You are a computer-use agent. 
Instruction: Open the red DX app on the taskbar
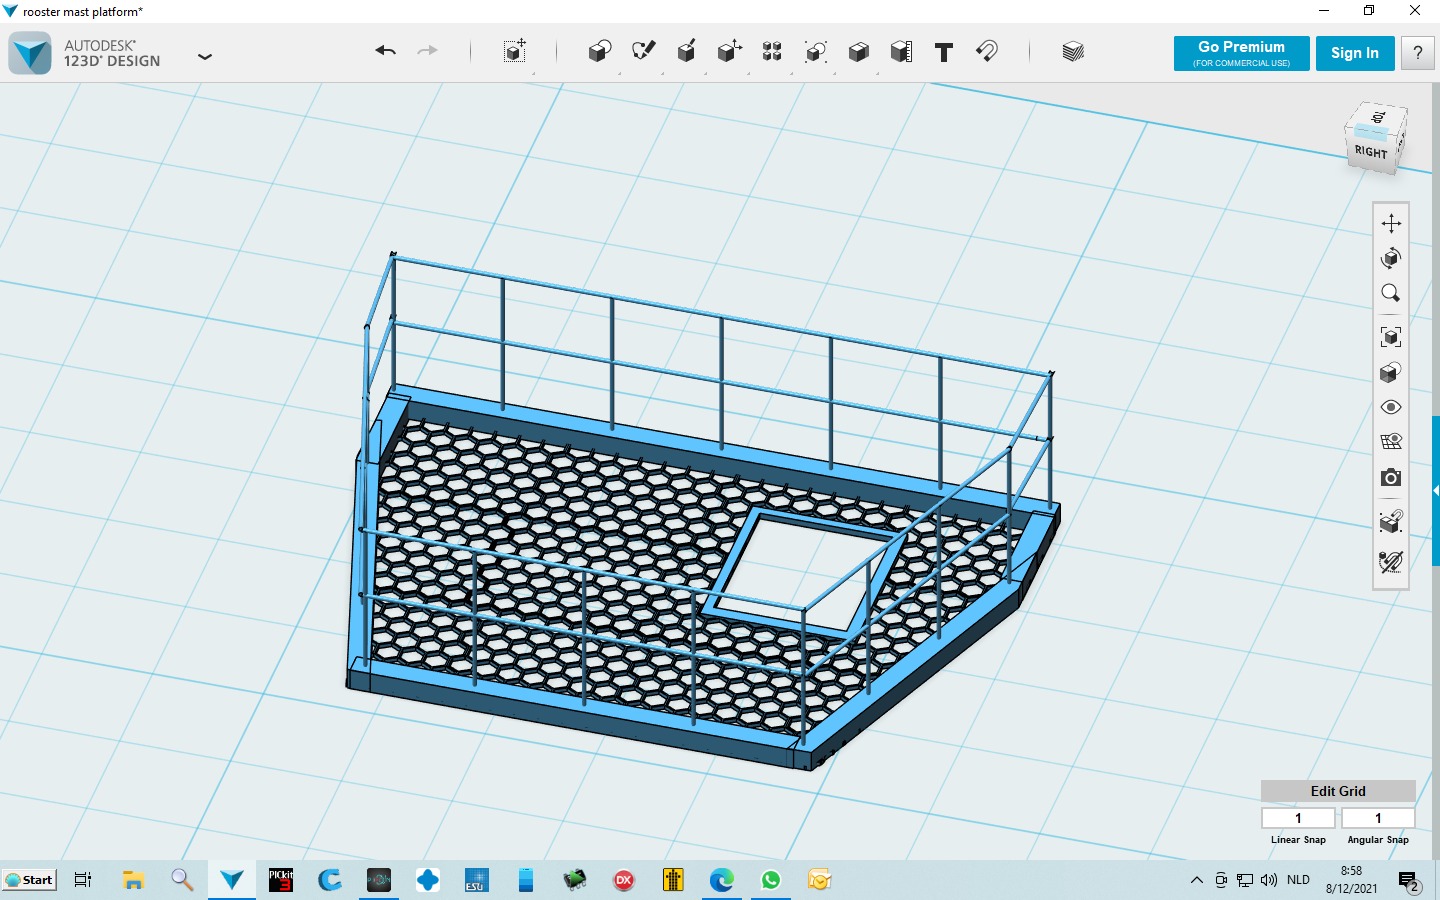(624, 880)
